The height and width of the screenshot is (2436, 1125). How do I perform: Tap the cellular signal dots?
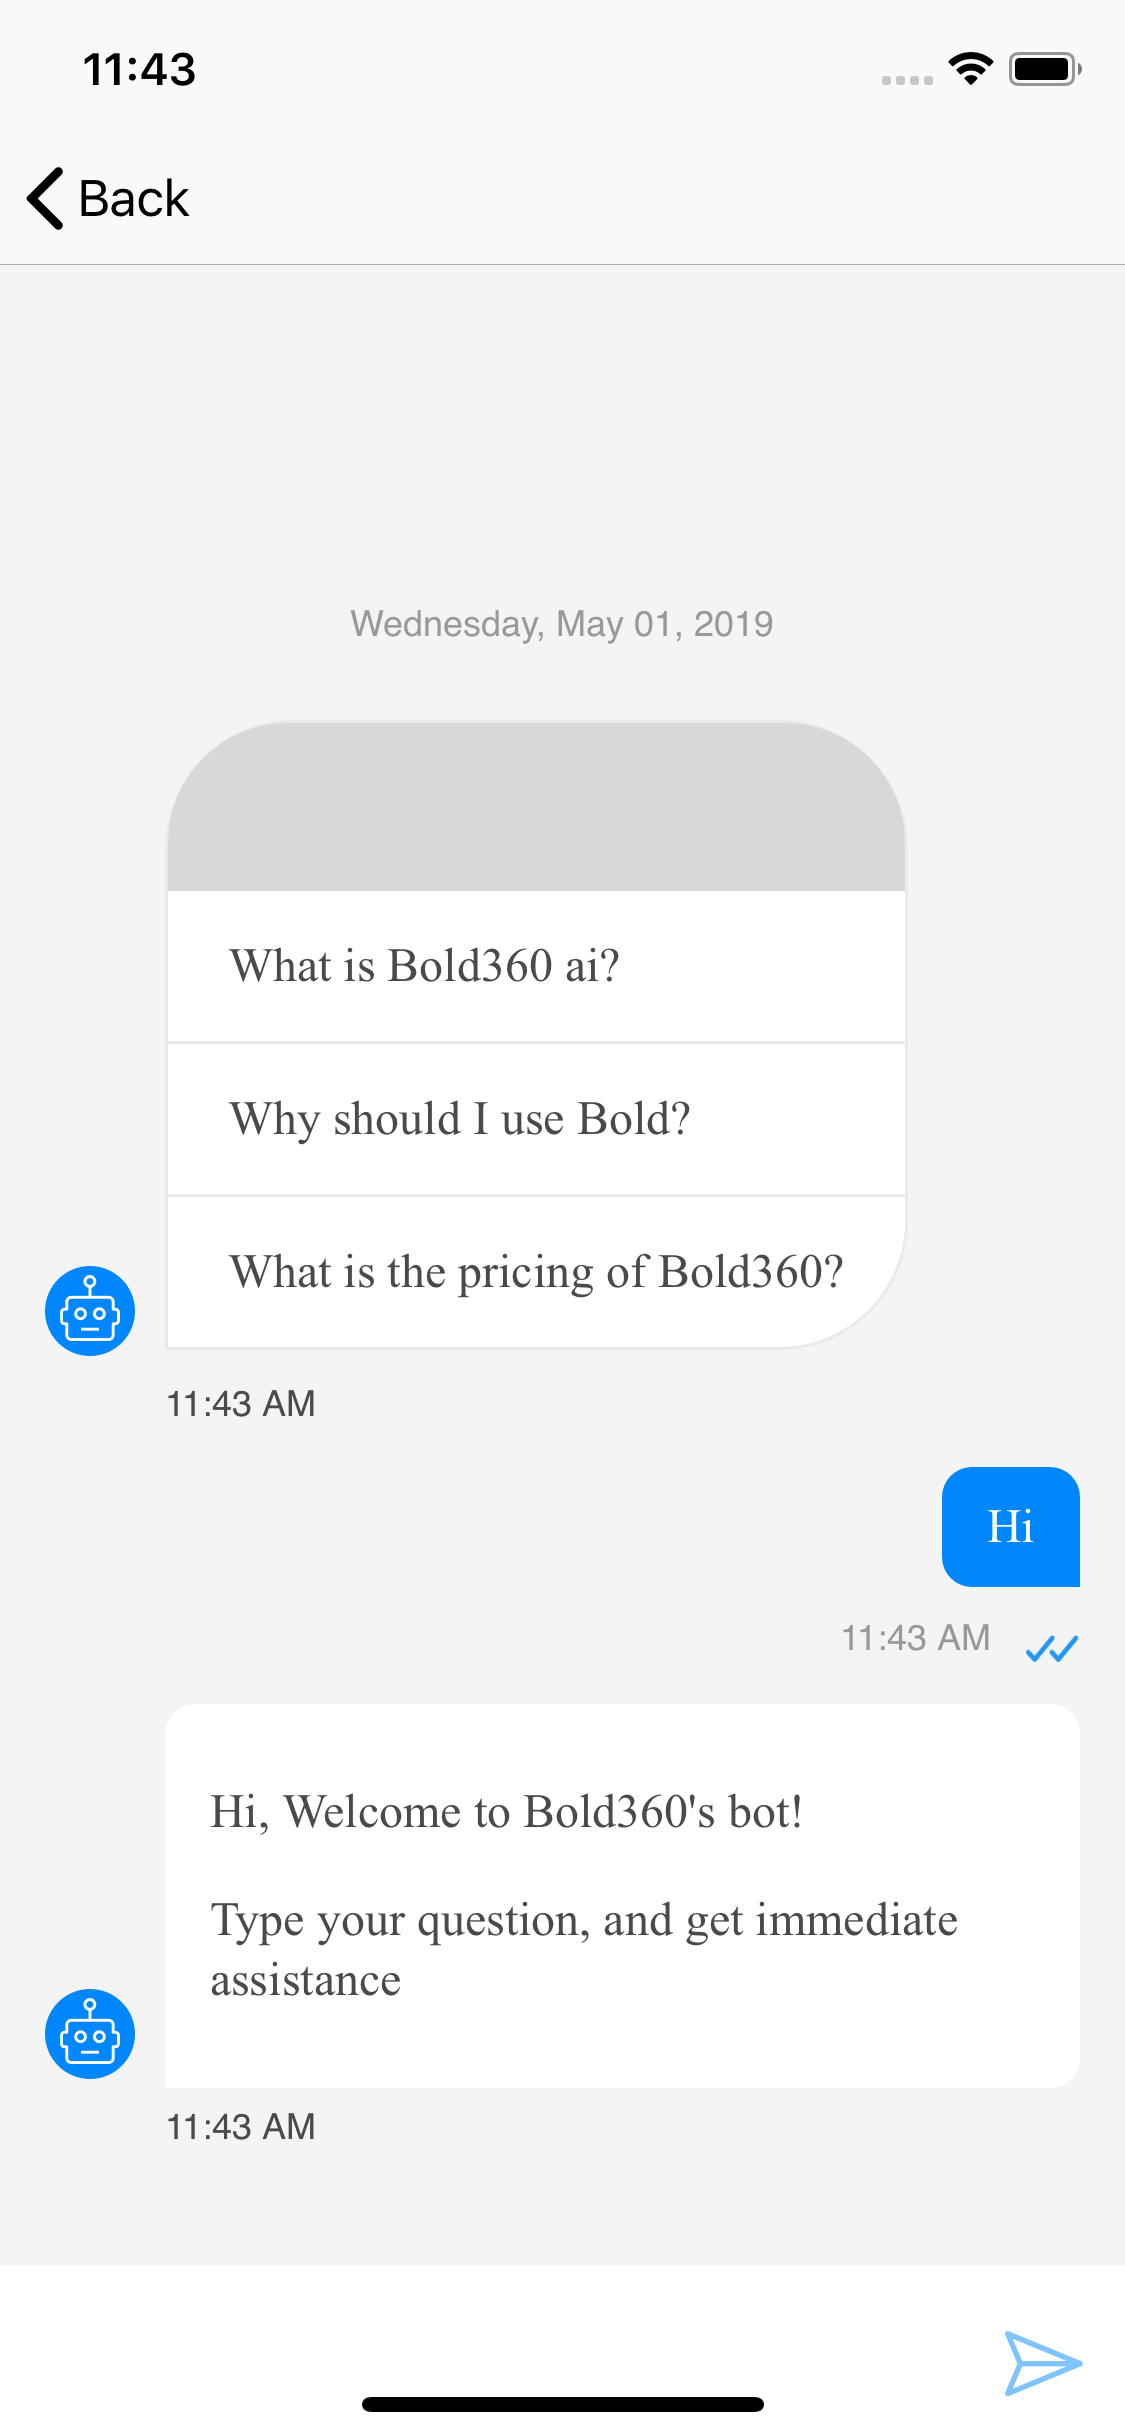coord(907,80)
